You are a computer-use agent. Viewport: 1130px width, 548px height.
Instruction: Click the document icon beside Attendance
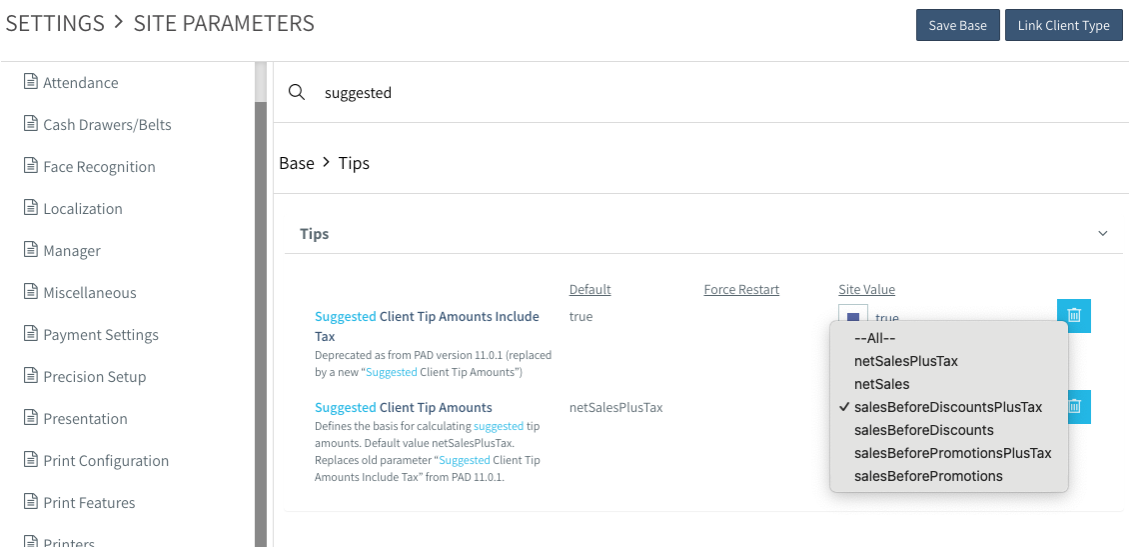click(31, 82)
